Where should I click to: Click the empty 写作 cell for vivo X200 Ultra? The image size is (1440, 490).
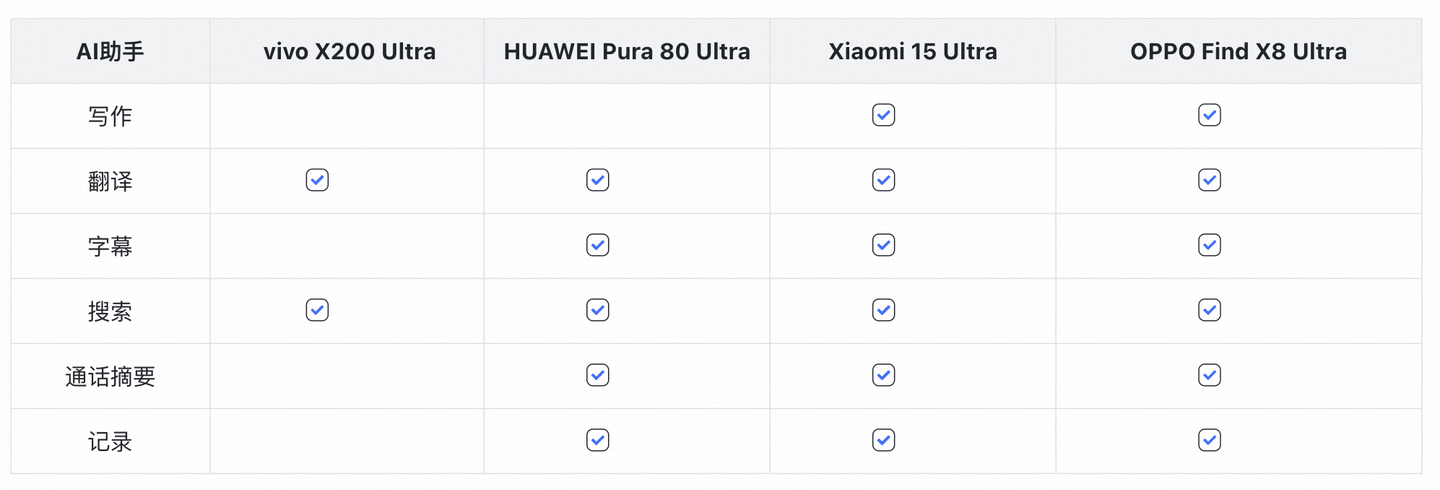coord(347,116)
